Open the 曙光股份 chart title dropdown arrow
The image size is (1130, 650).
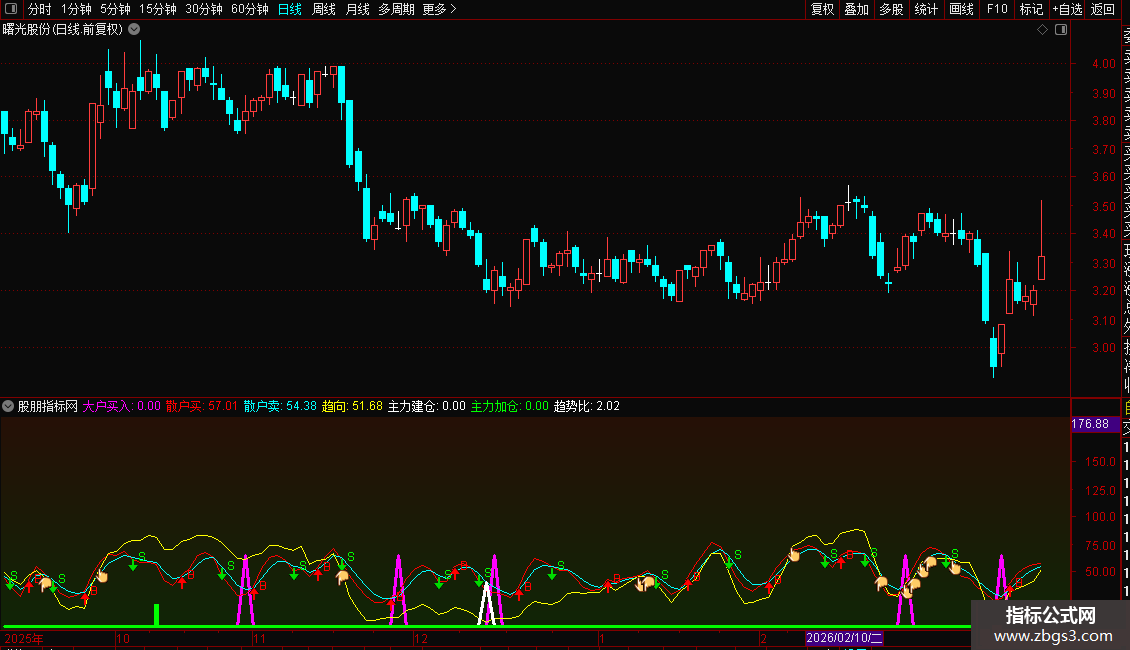click(x=134, y=30)
